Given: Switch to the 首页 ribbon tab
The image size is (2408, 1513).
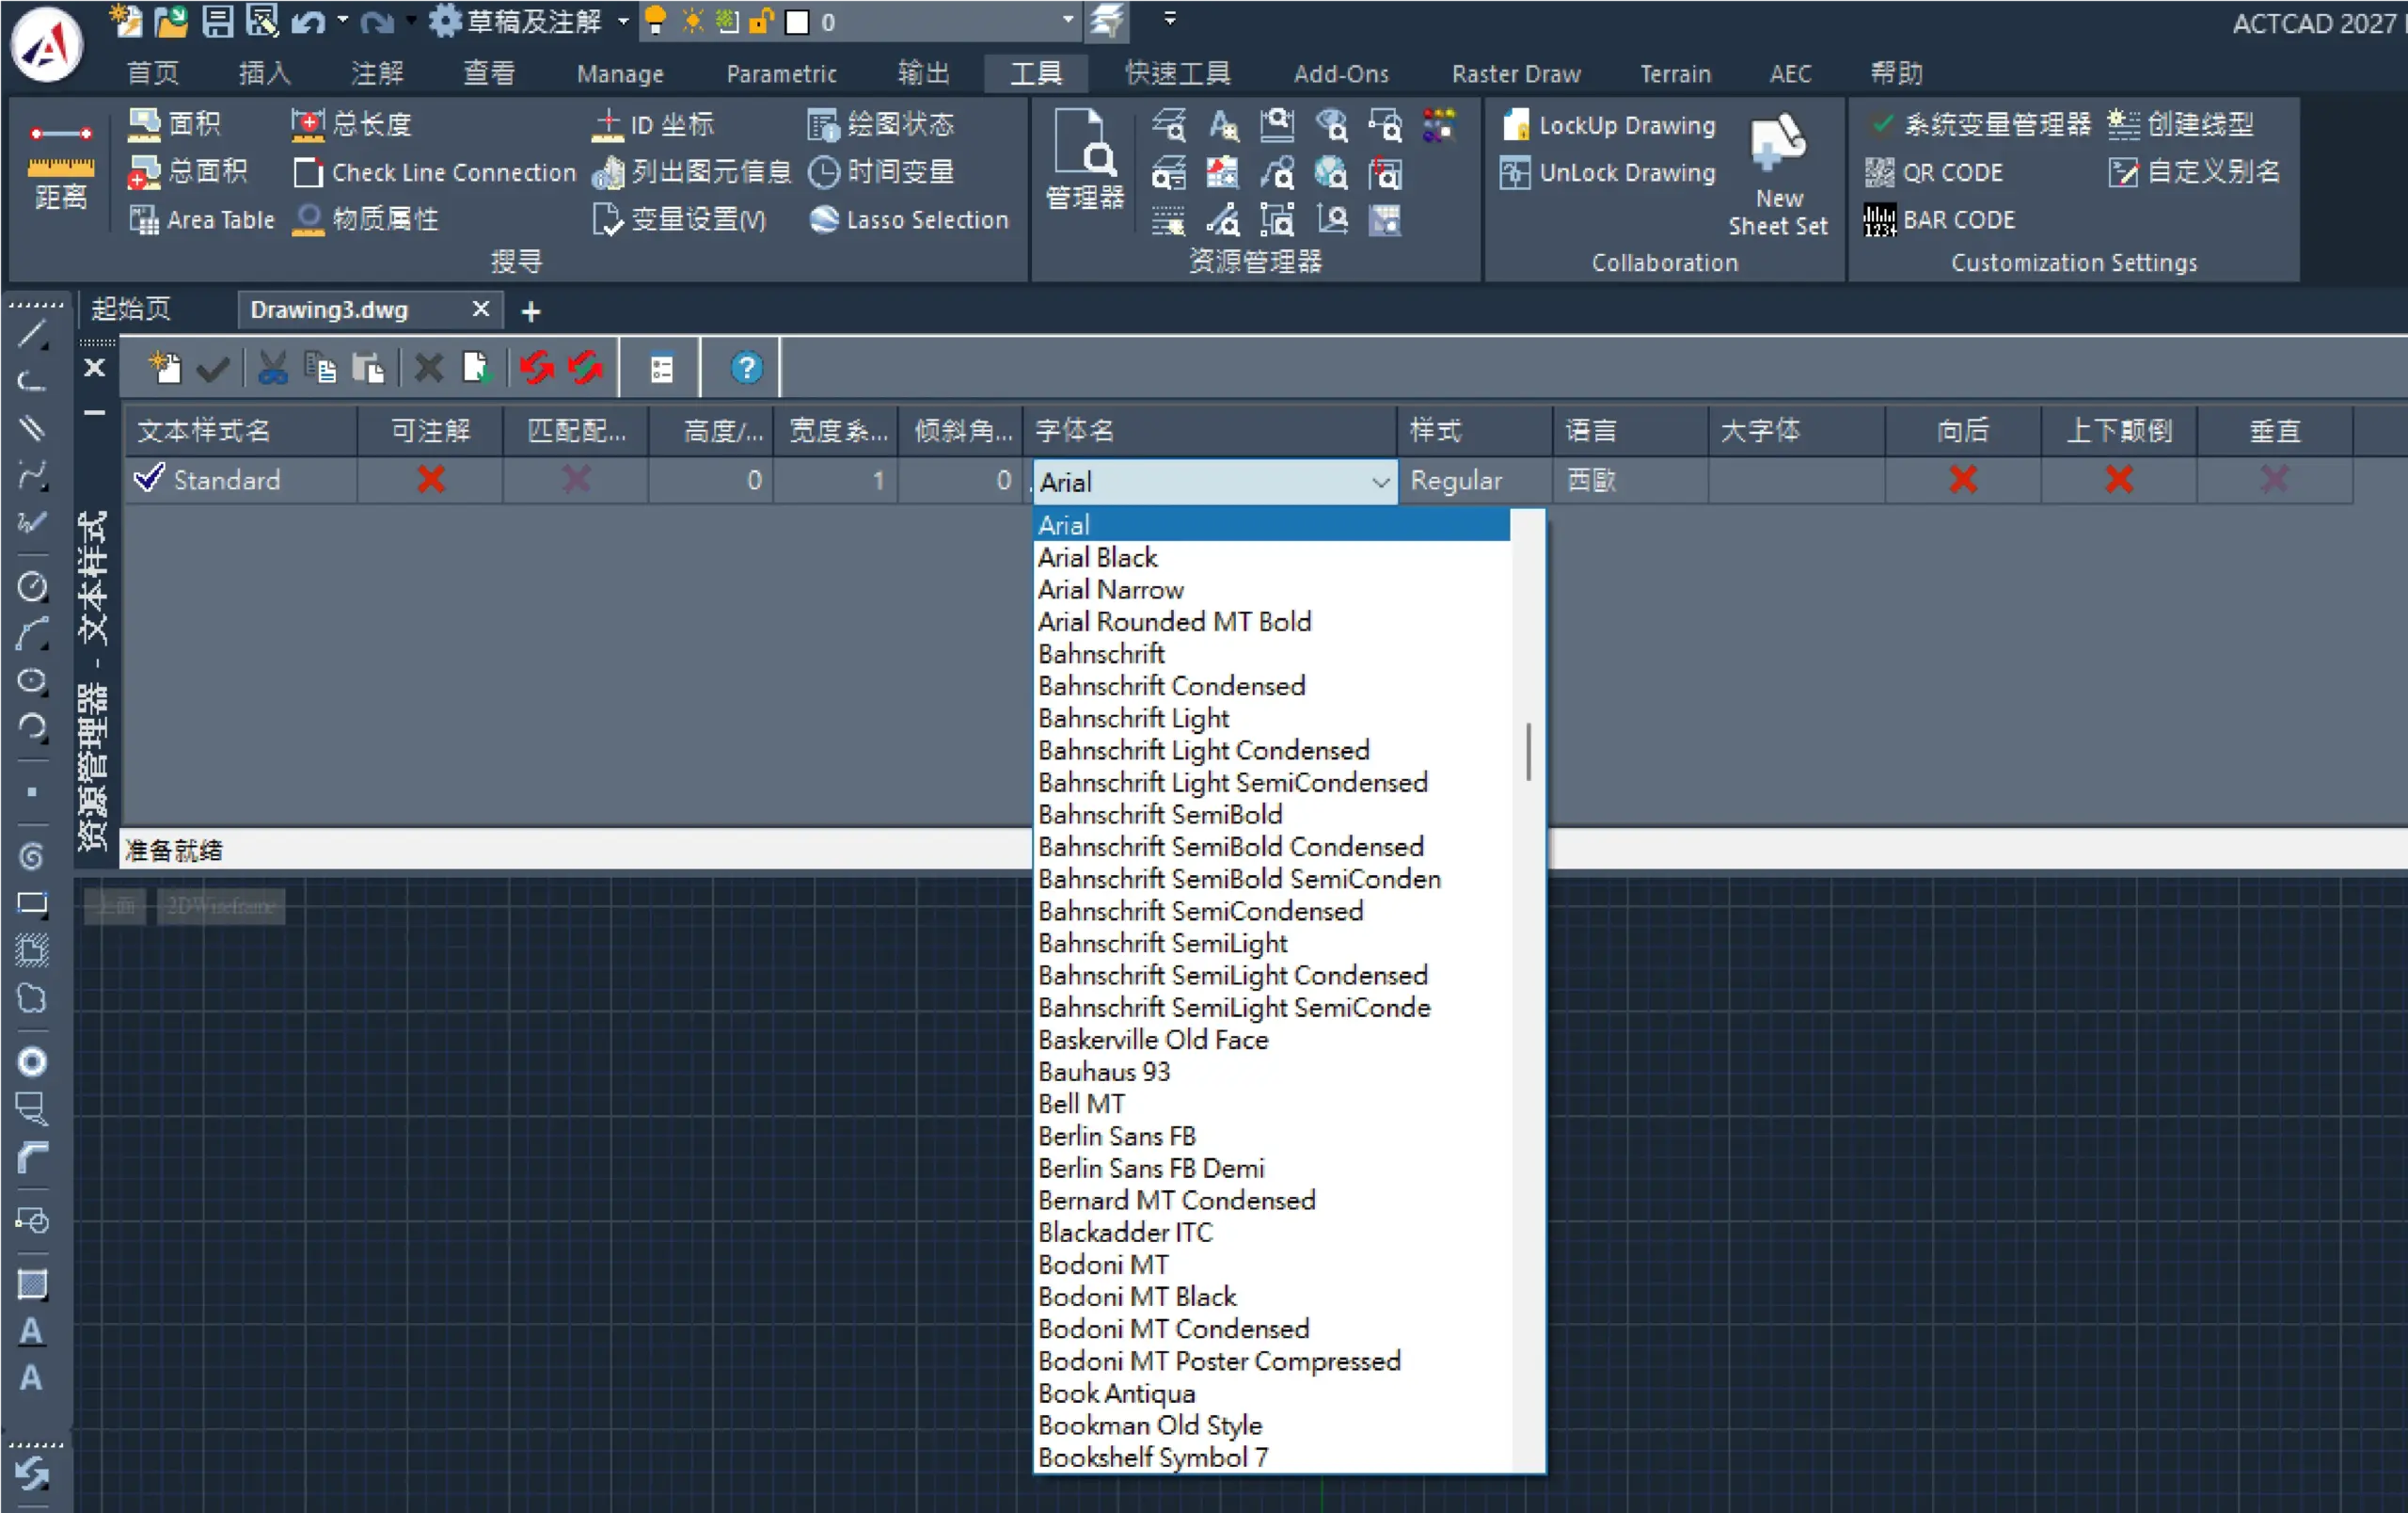Looking at the screenshot, I should (x=153, y=74).
